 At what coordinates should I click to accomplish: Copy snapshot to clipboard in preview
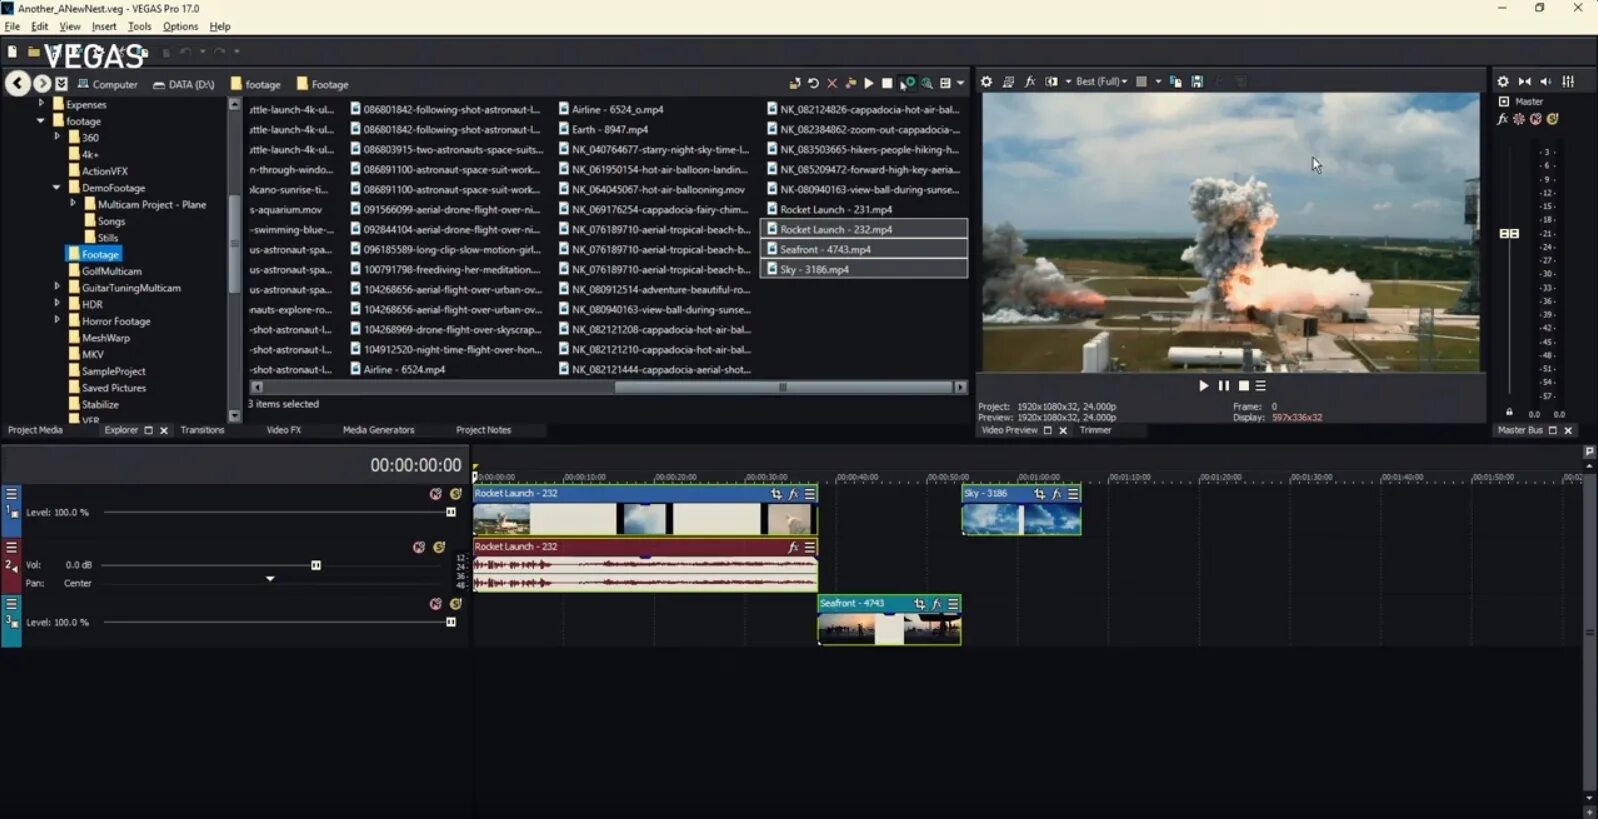click(x=1176, y=82)
